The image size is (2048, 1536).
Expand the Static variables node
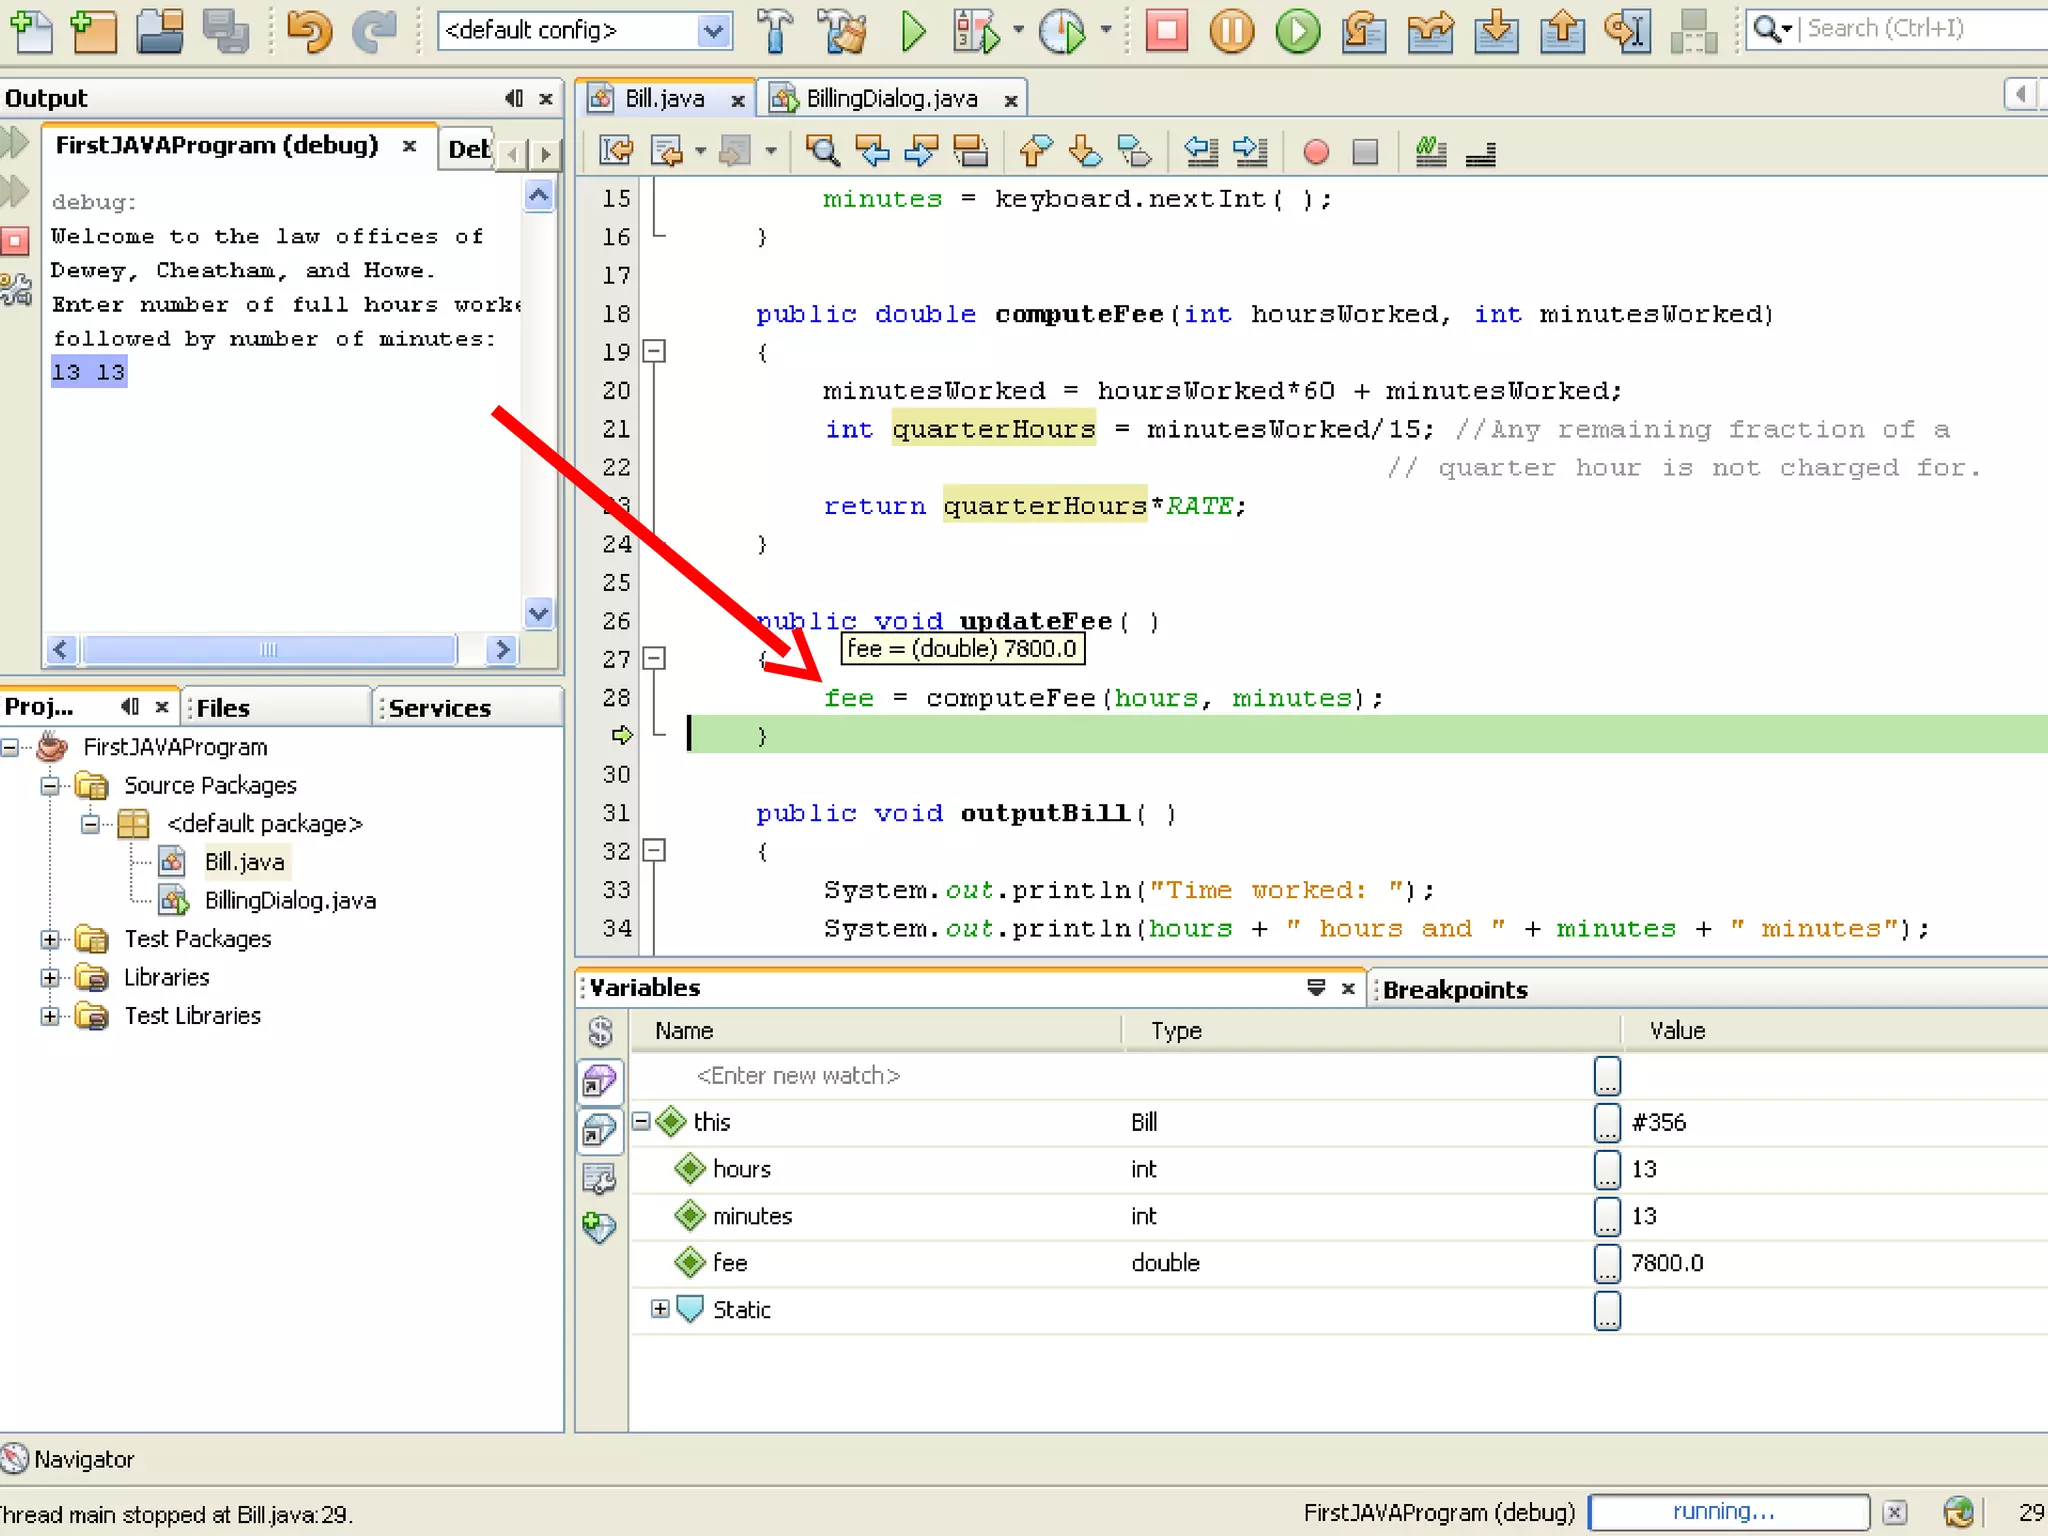[659, 1309]
